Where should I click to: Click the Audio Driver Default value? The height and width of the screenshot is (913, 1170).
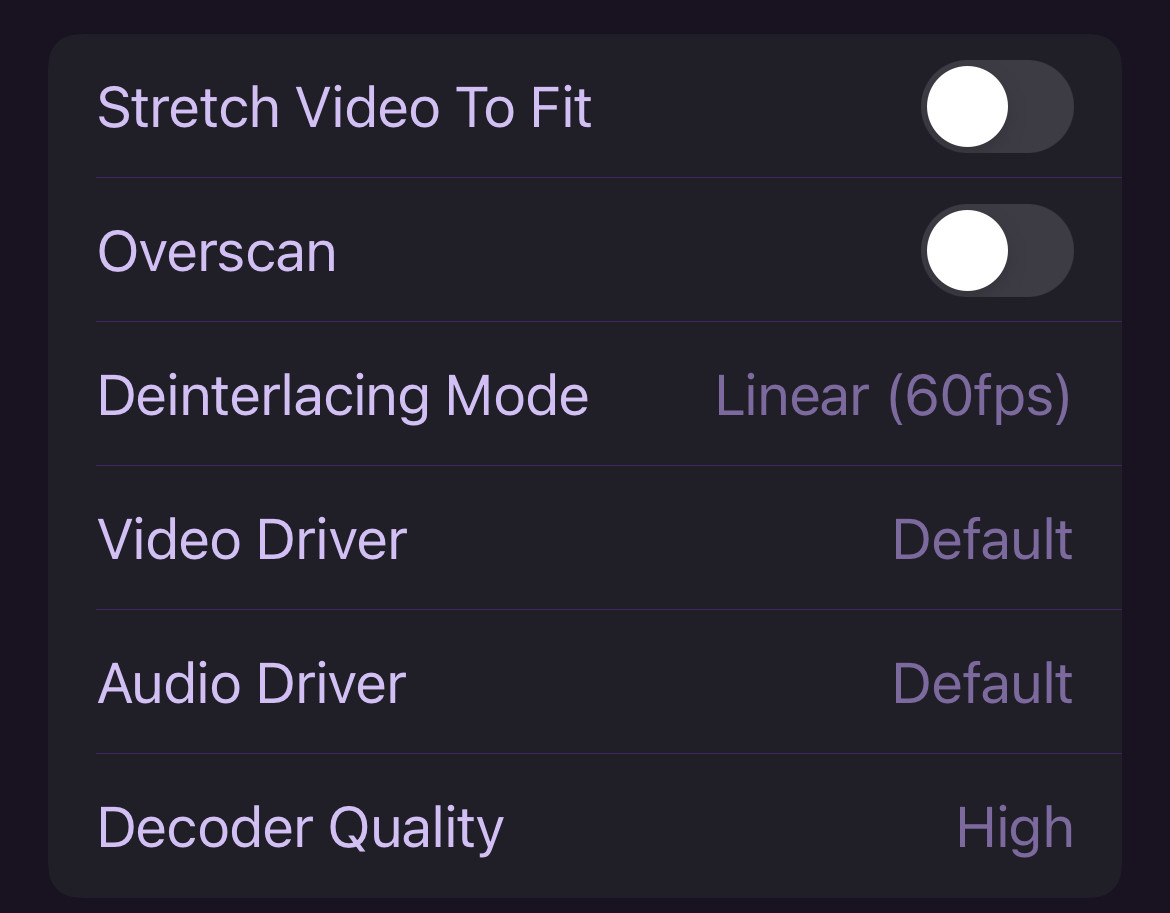point(982,684)
